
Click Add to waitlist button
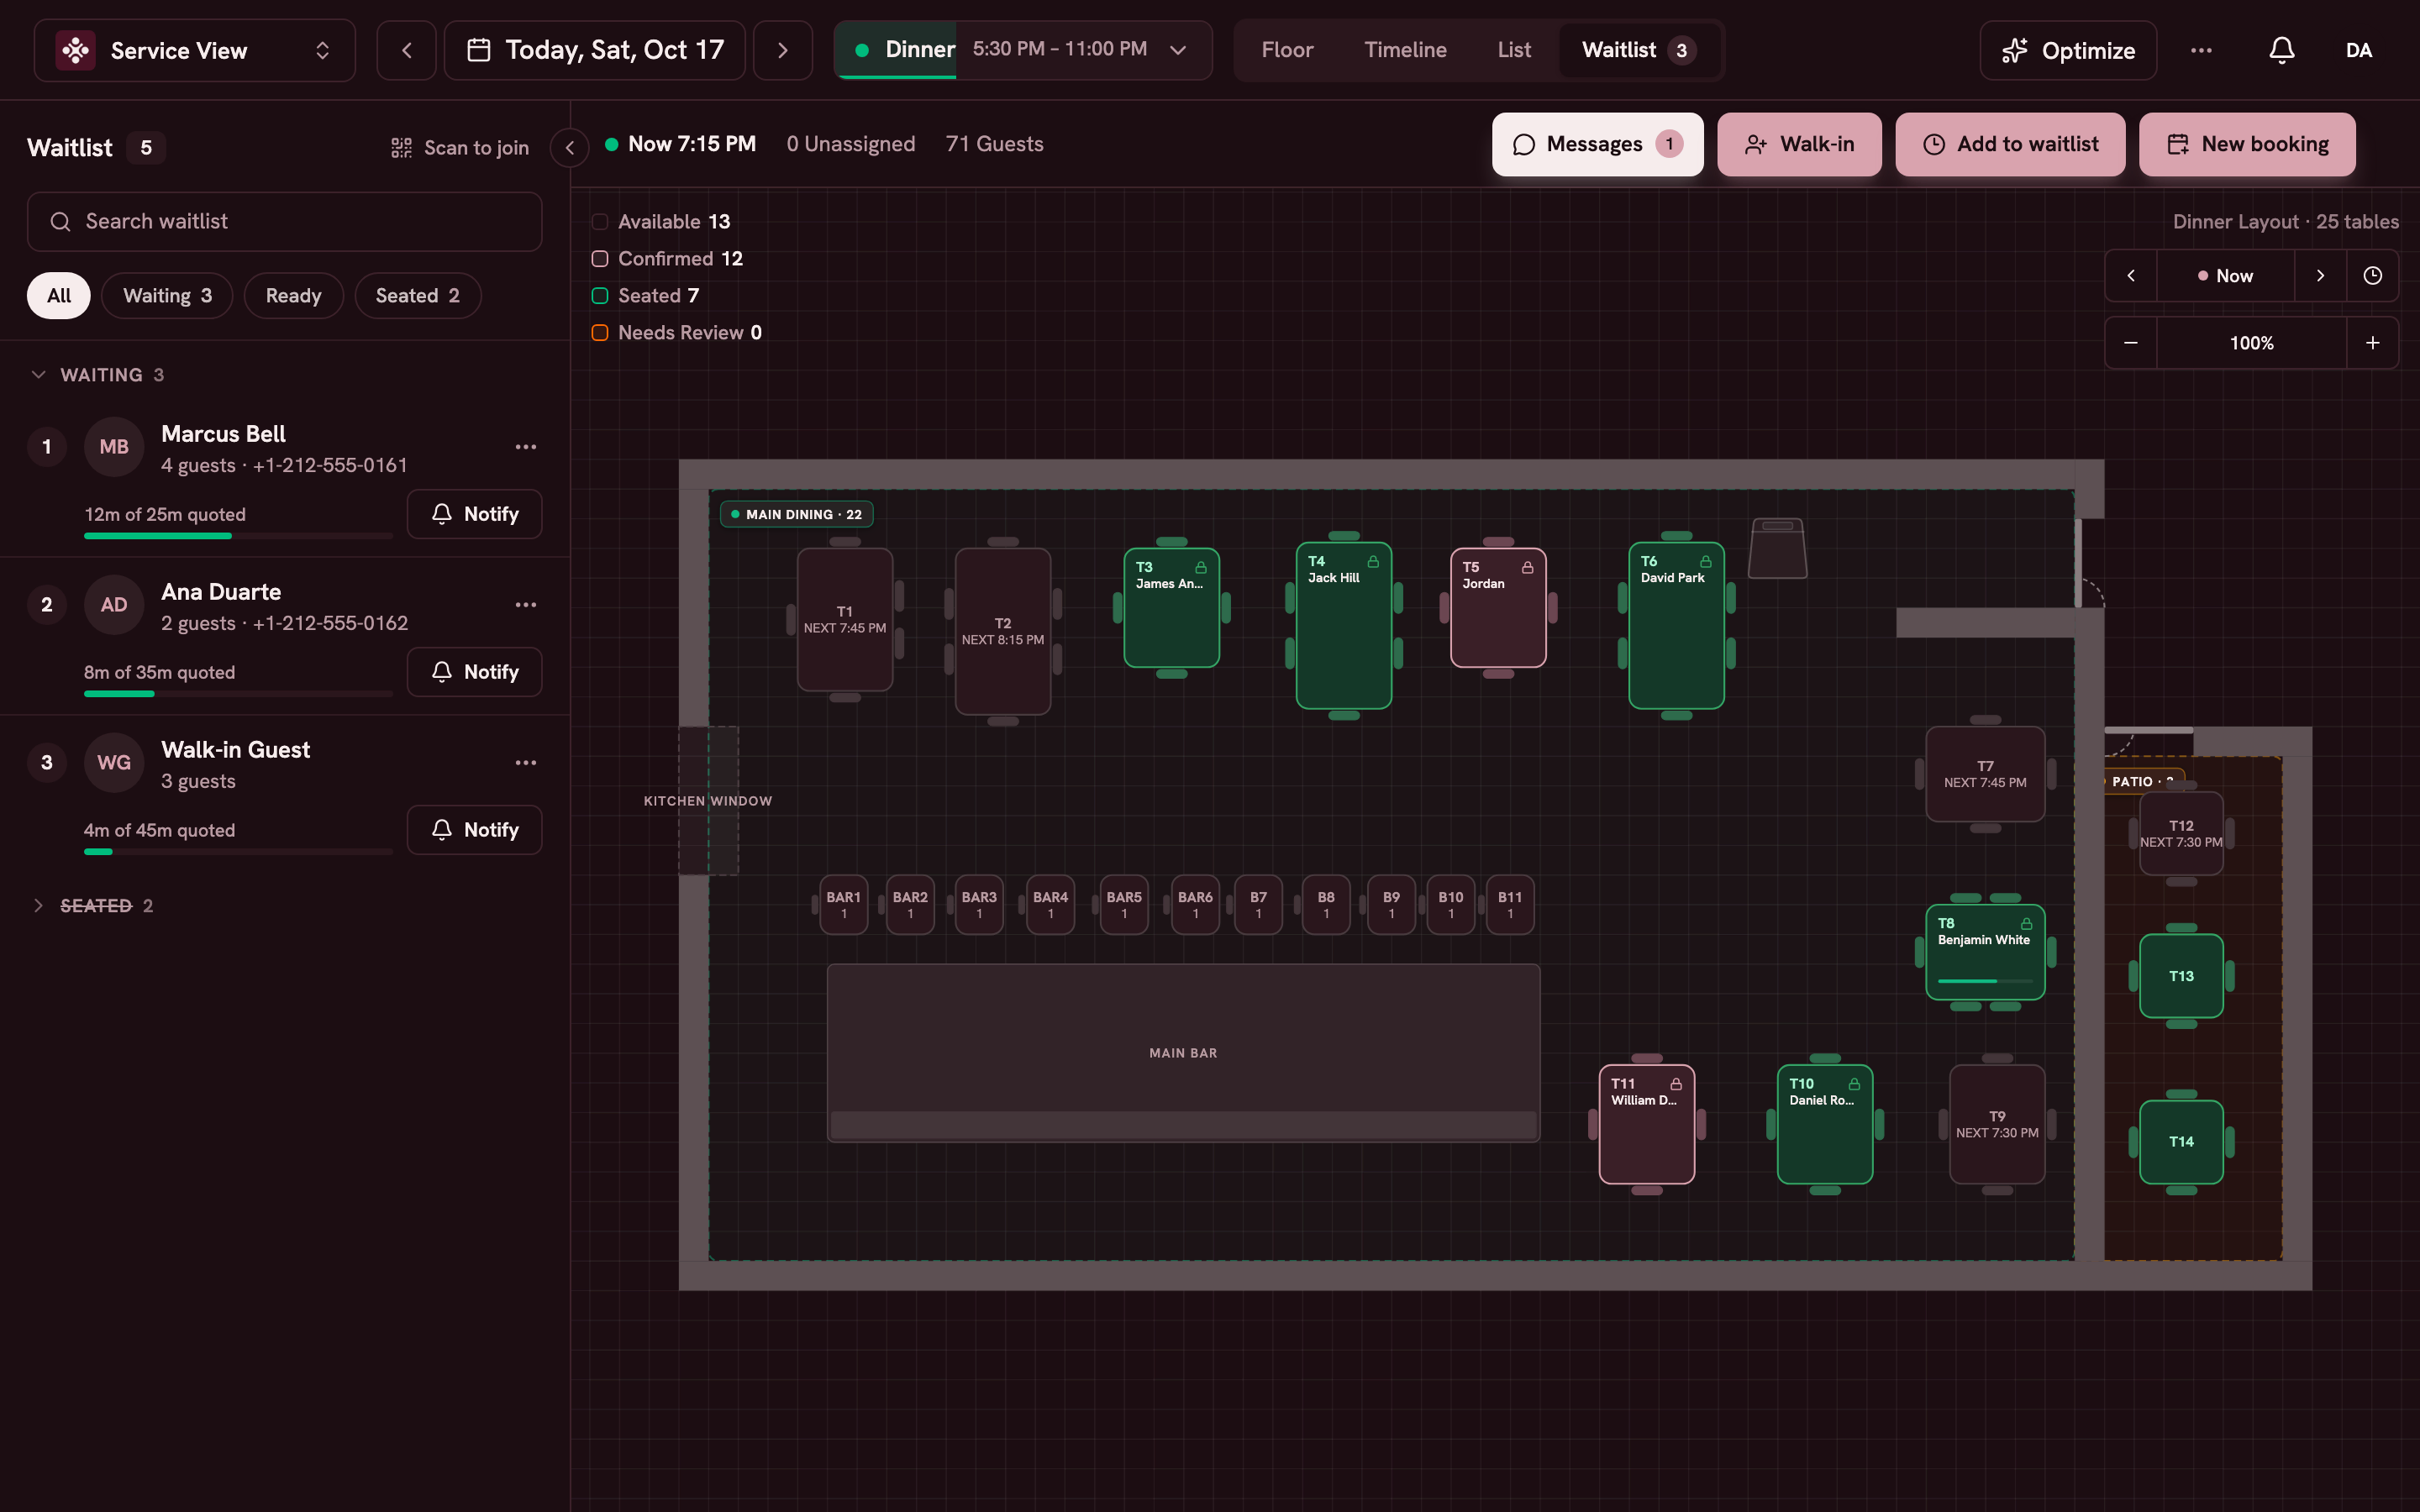(2010, 145)
